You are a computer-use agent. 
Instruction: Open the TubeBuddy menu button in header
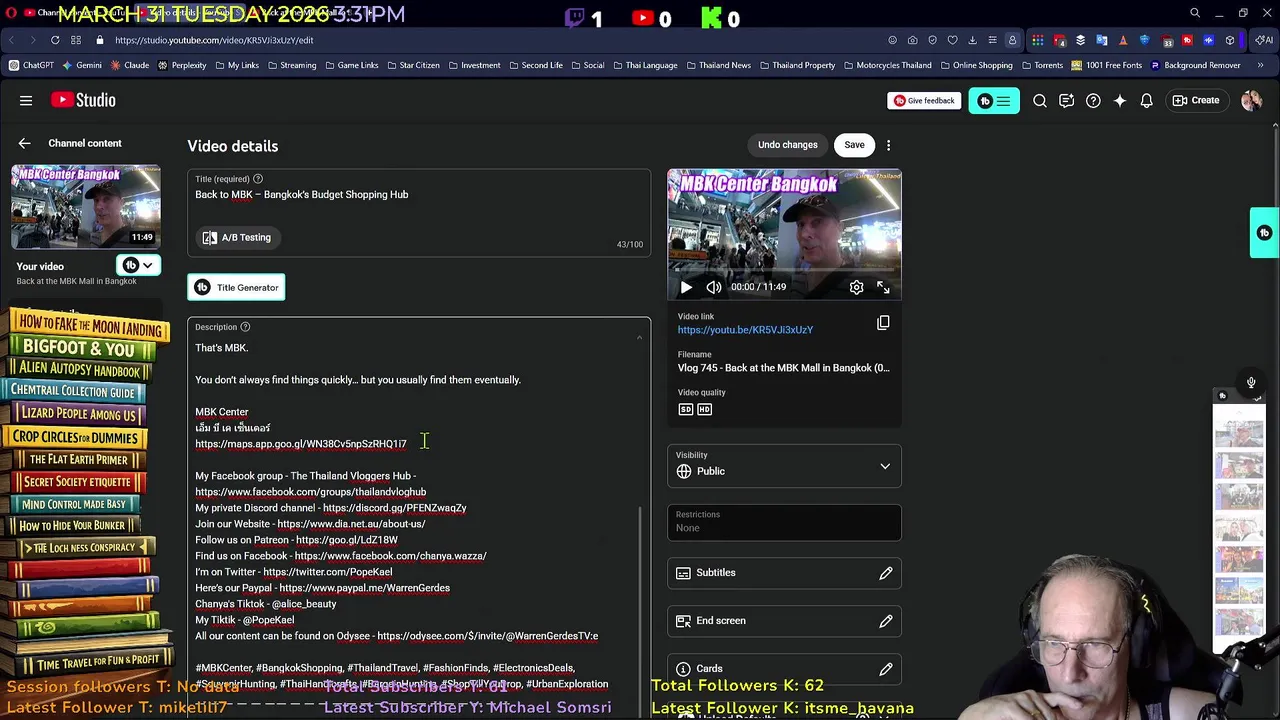point(994,101)
